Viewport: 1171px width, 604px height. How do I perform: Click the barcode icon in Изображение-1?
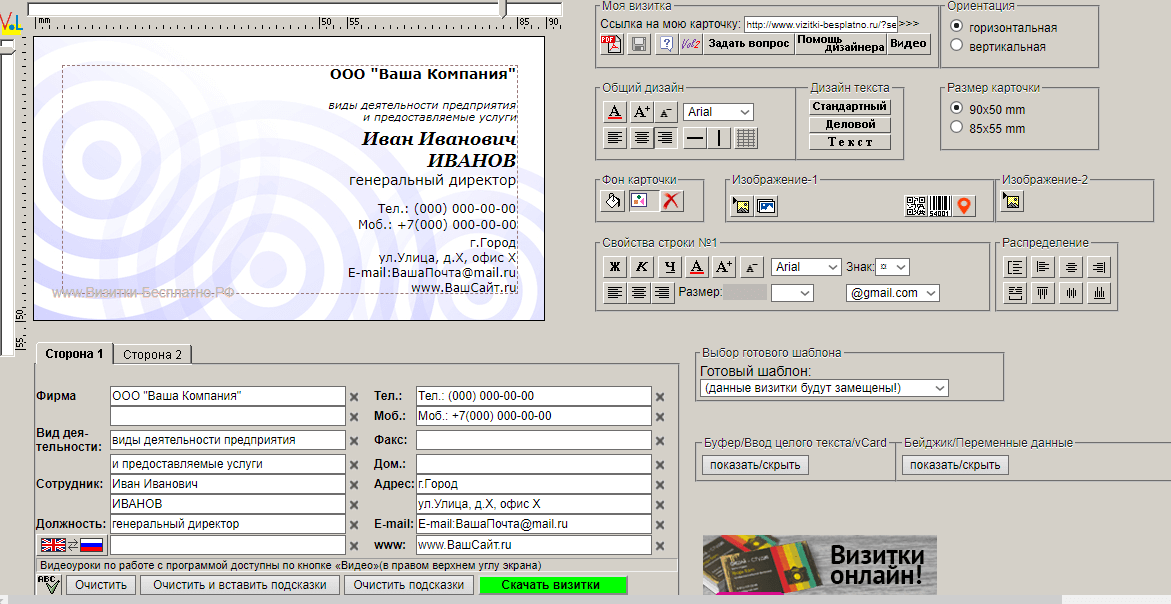point(939,205)
